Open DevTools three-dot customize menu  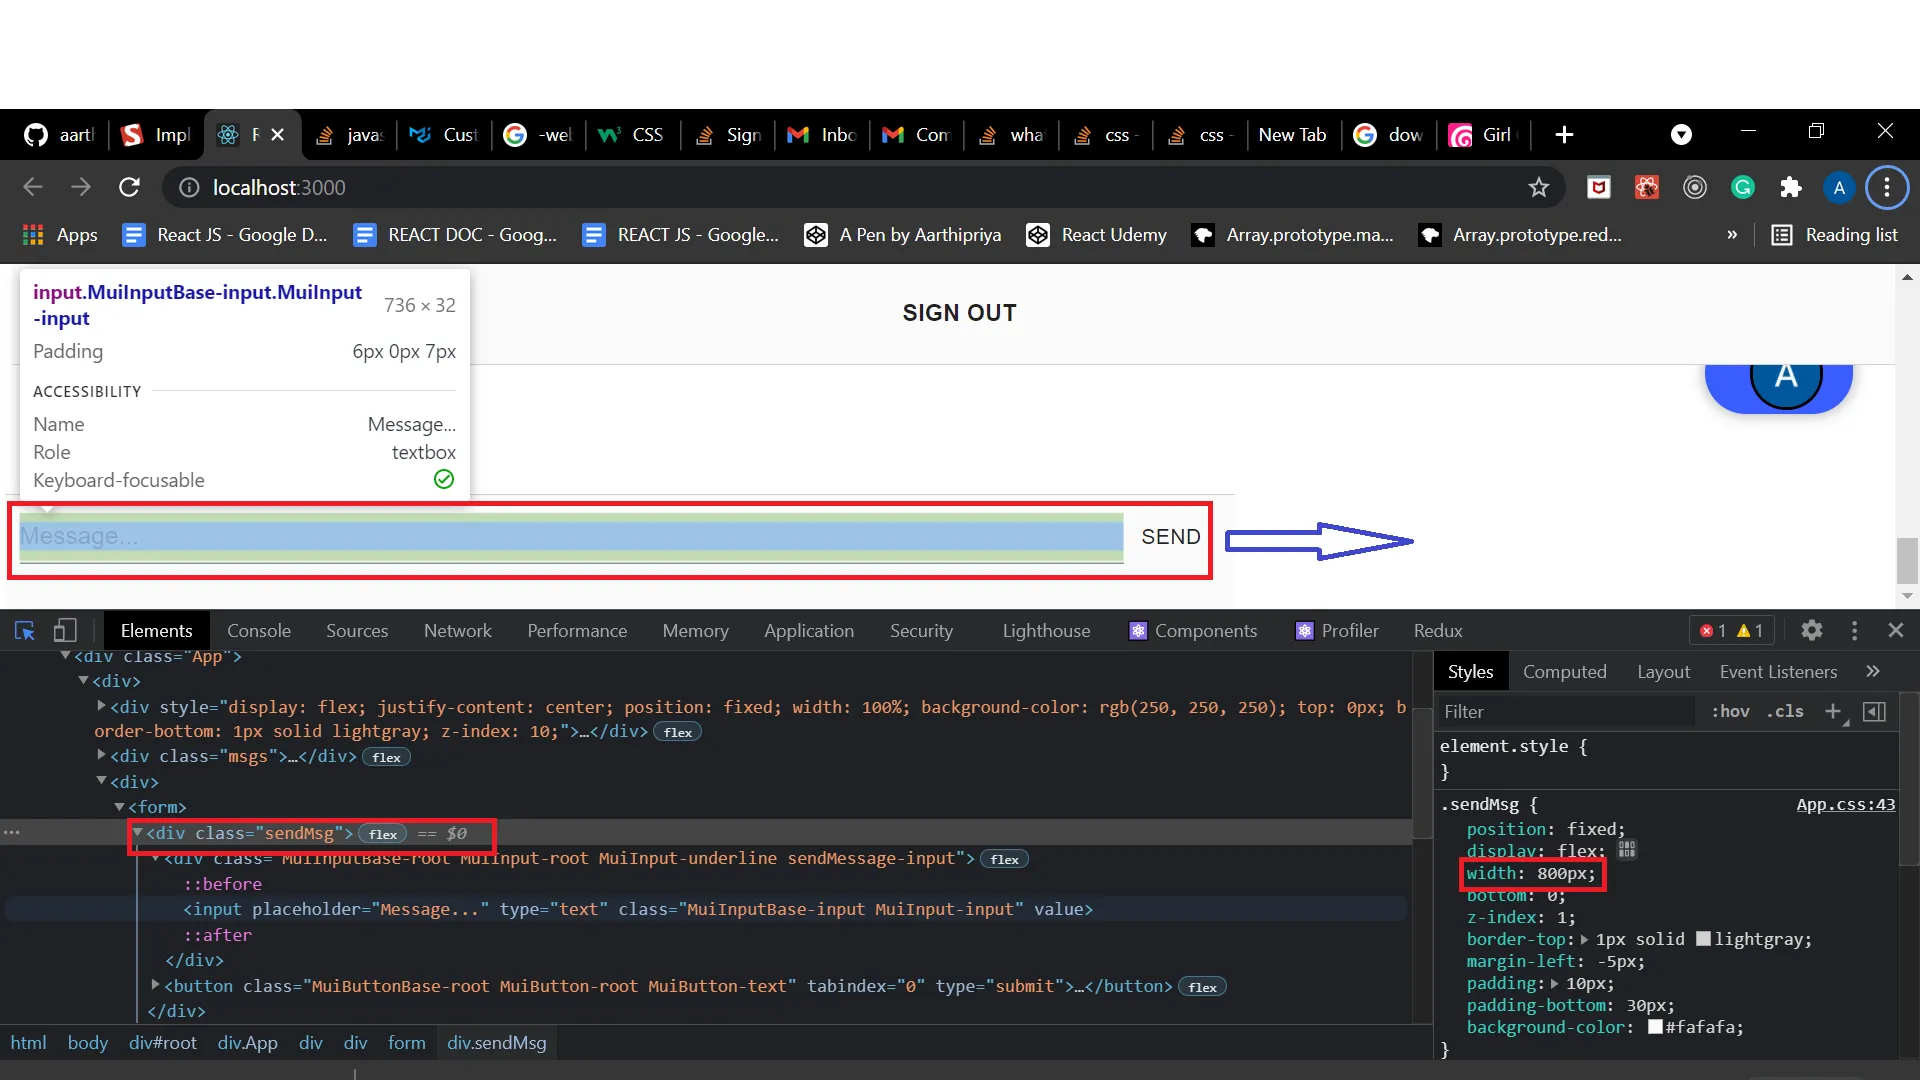[1854, 631]
